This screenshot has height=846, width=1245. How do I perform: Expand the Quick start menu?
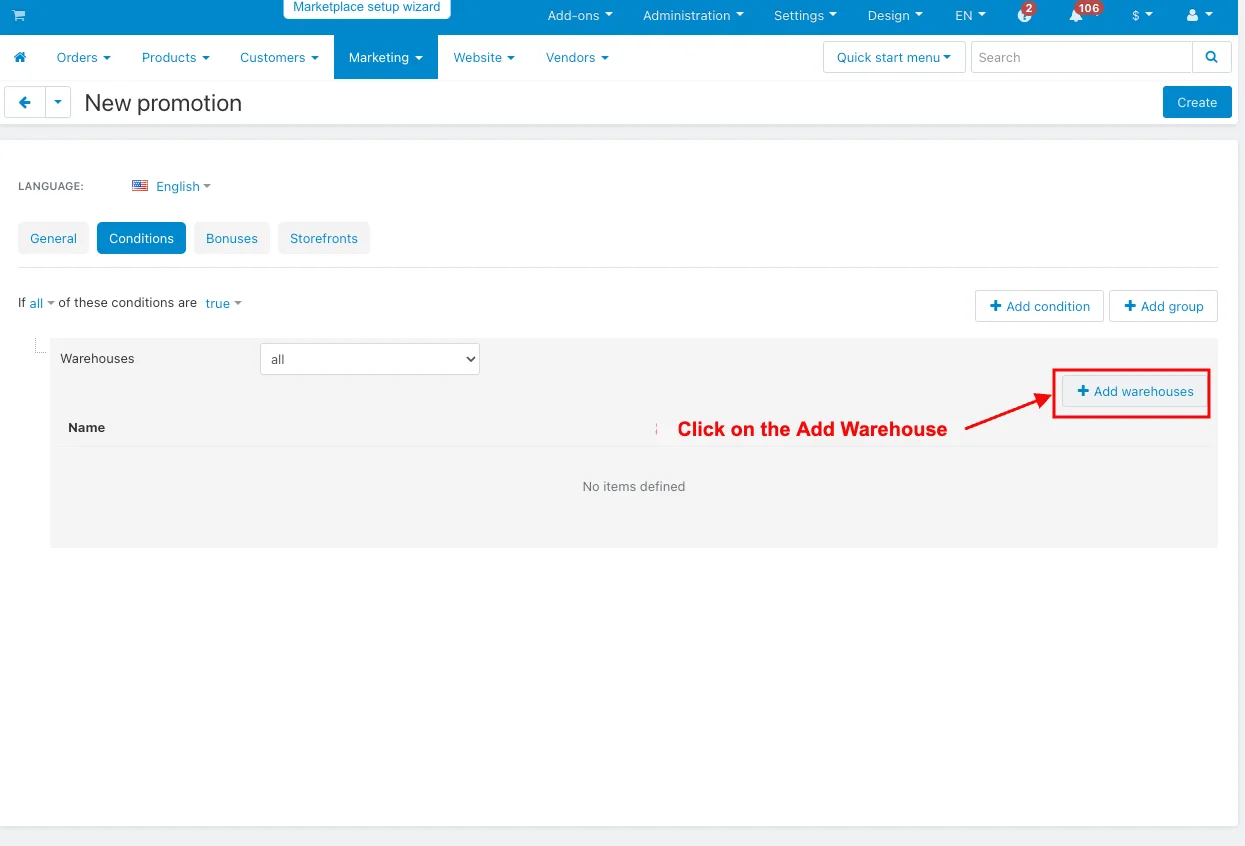[x=893, y=58]
